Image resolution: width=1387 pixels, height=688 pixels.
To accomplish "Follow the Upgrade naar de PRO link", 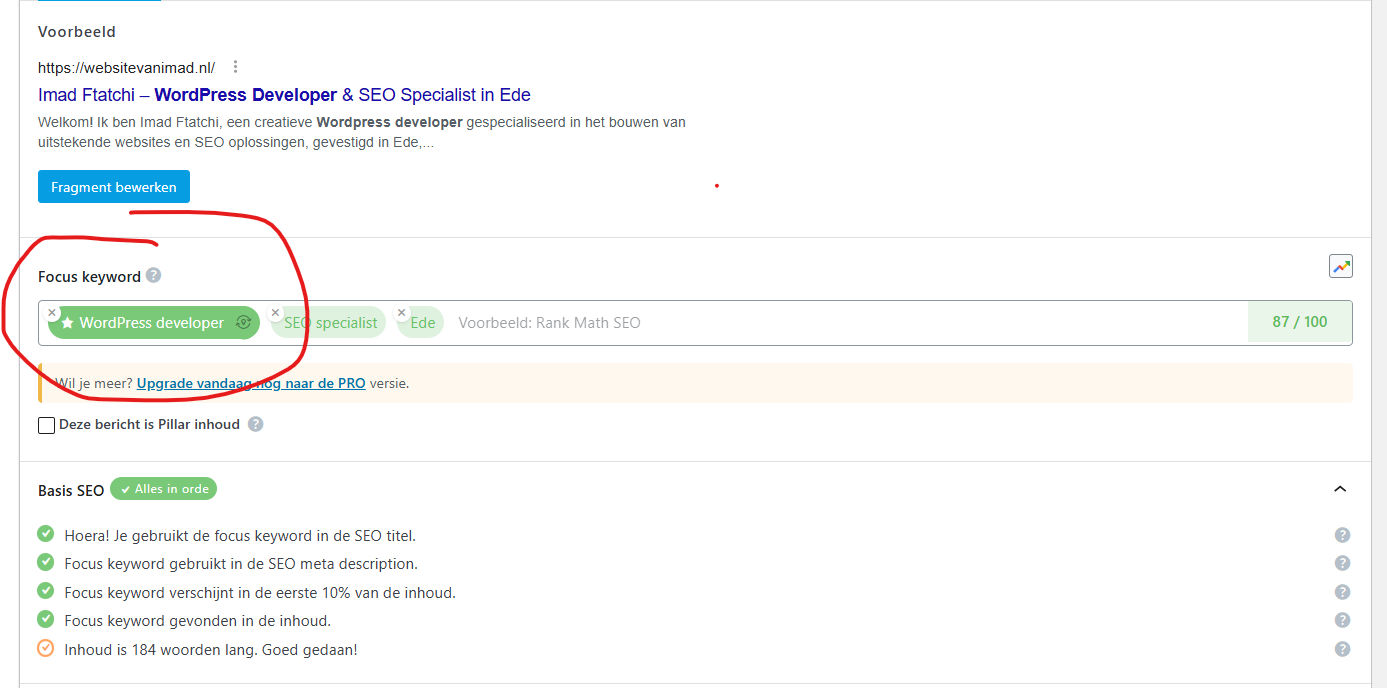I will click(x=251, y=383).
